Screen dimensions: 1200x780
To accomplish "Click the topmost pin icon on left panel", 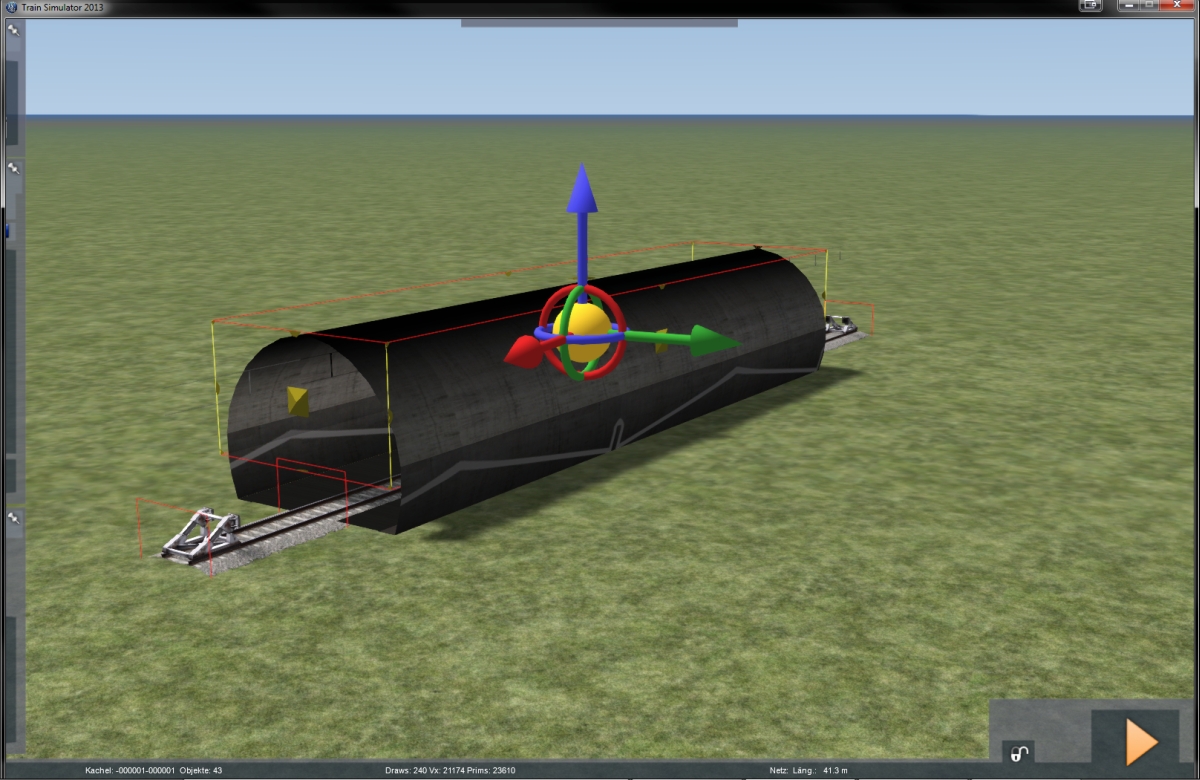I will click(x=14, y=30).
